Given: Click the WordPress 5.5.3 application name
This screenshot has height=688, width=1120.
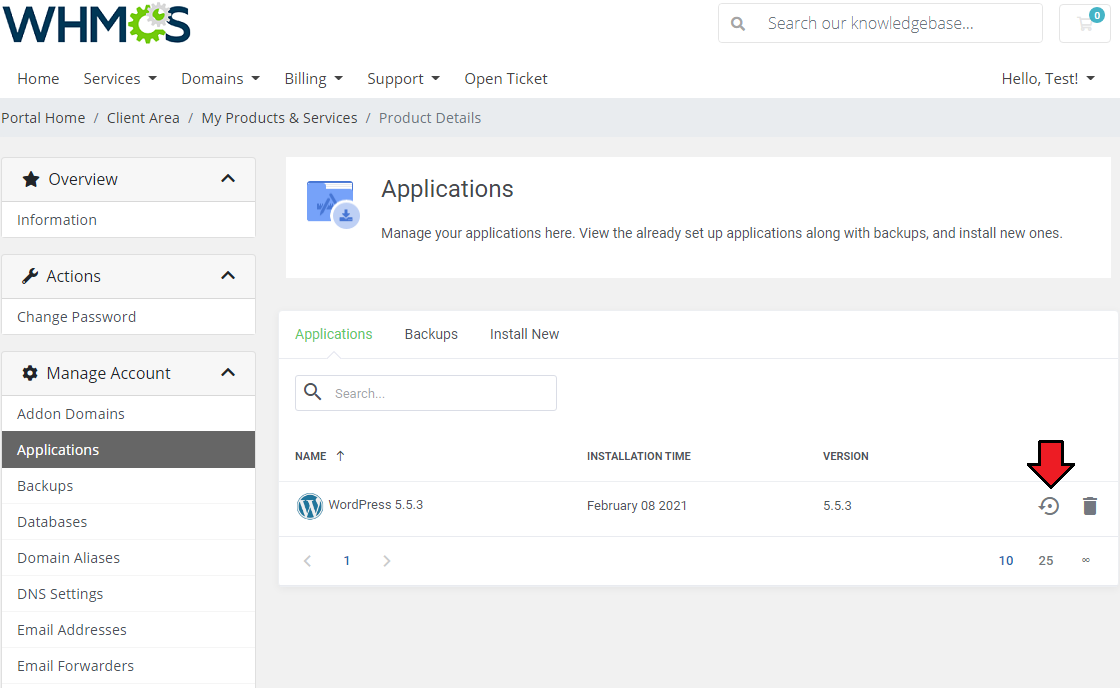Looking at the screenshot, I should click(376, 504).
